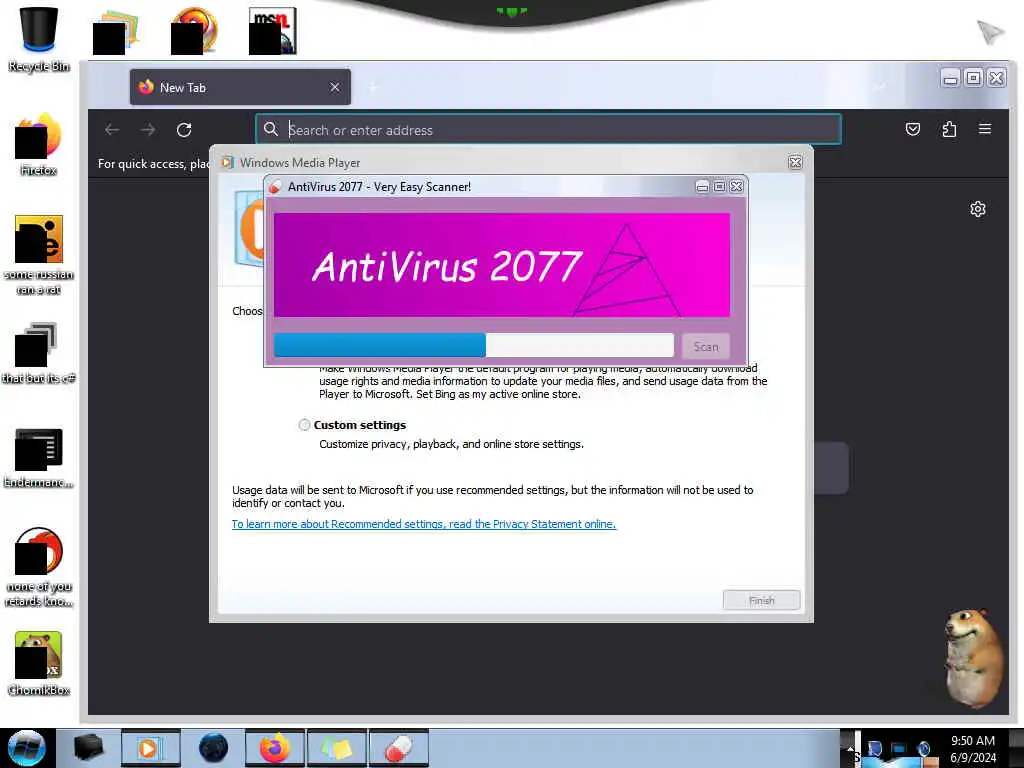Click the Firefox forward arrow
The width and height of the screenshot is (1024, 768).
(x=148, y=129)
